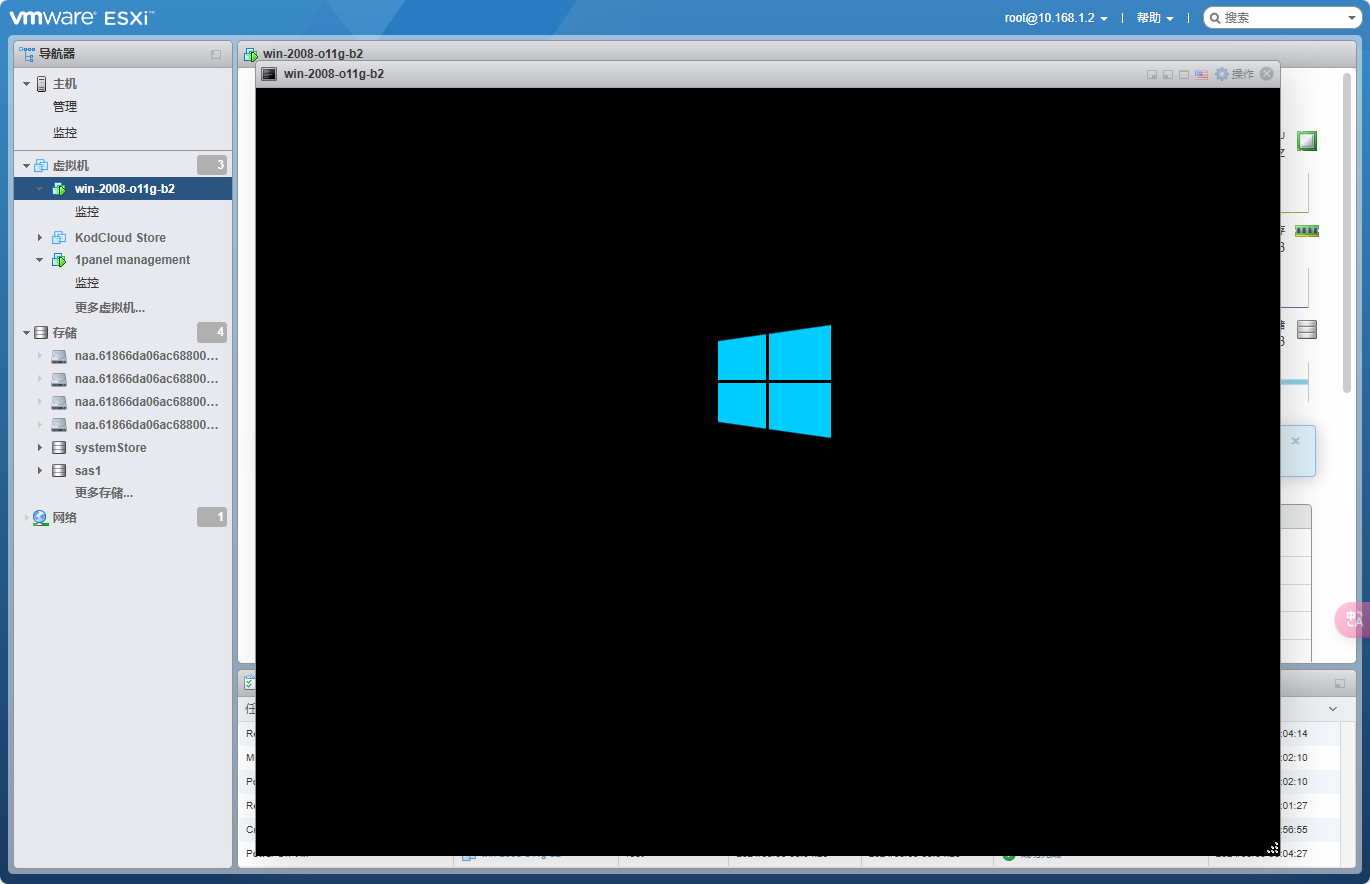Collapse the win-2008-o11g-b2 tree node
The width and height of the screenshot is (1370, 884).
pos(40,189)
